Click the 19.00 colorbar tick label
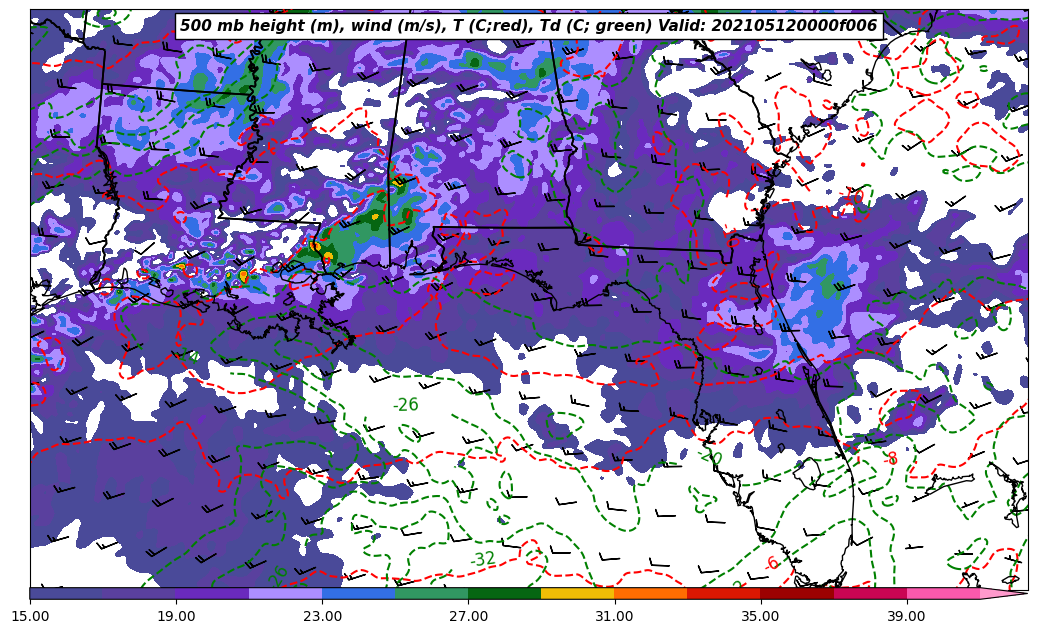 click(x=176, y=616)
